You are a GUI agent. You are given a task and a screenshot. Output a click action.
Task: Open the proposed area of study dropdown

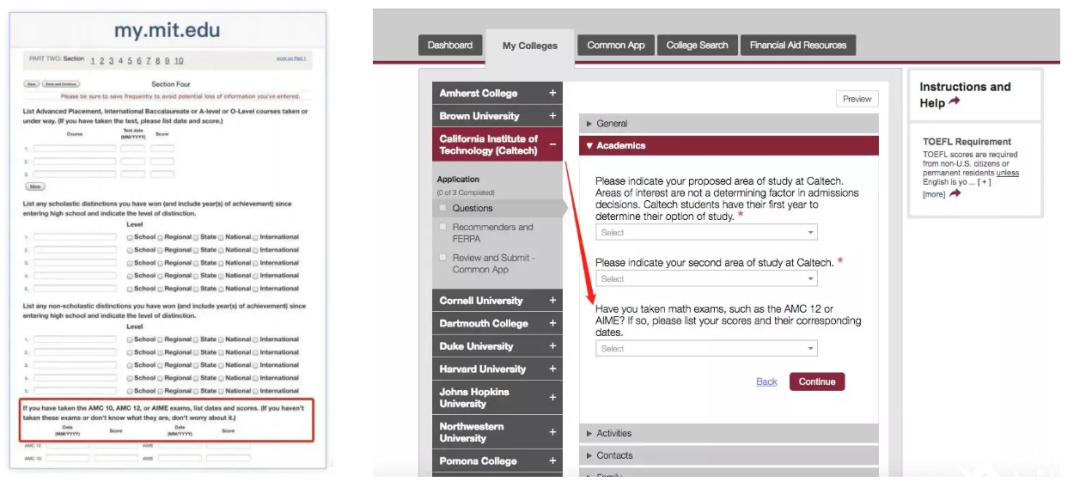707,232
